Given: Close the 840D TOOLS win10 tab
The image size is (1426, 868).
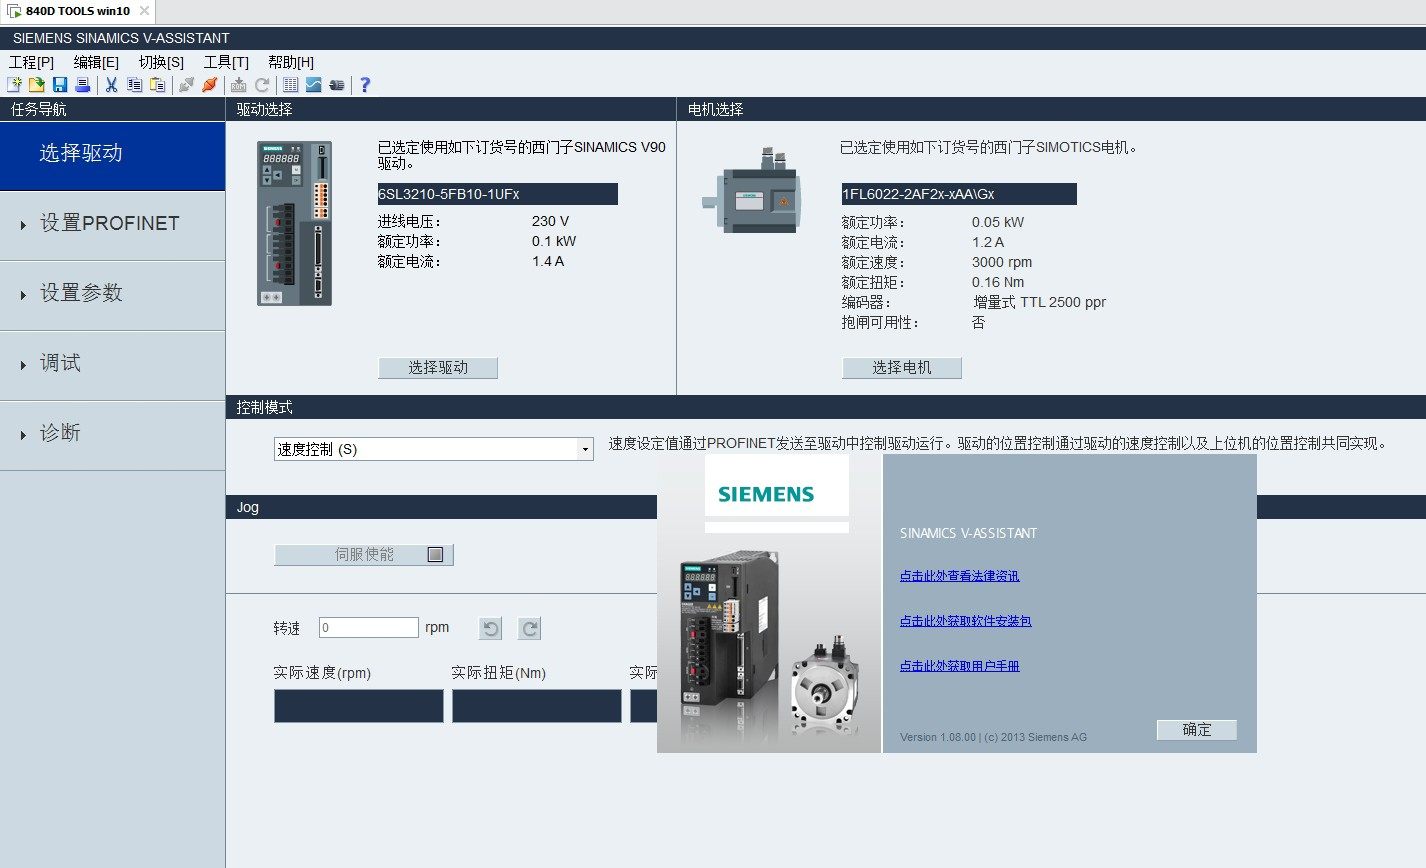Looking at the screenshot, I should click(x=144, y=11).
